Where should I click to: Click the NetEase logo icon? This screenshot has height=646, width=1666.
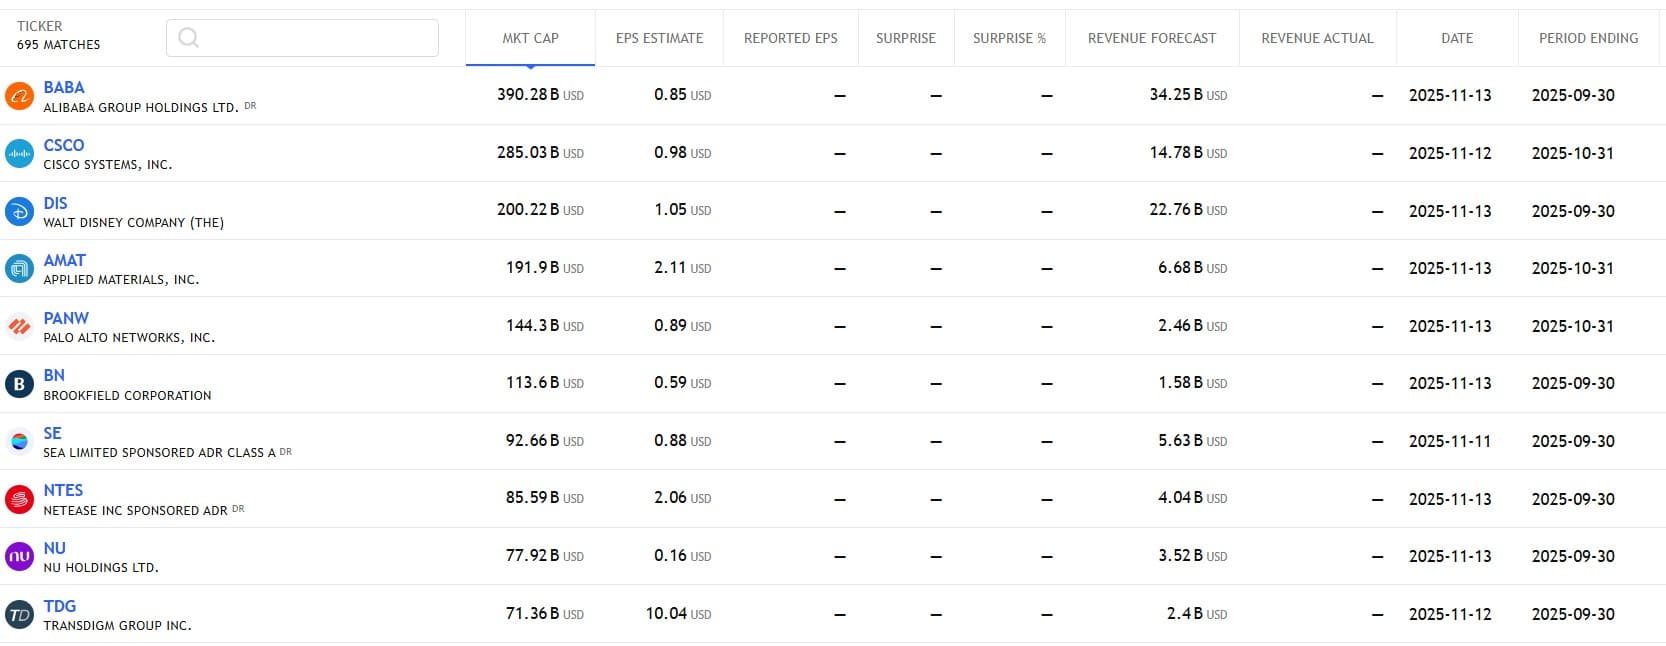(19, 499)
